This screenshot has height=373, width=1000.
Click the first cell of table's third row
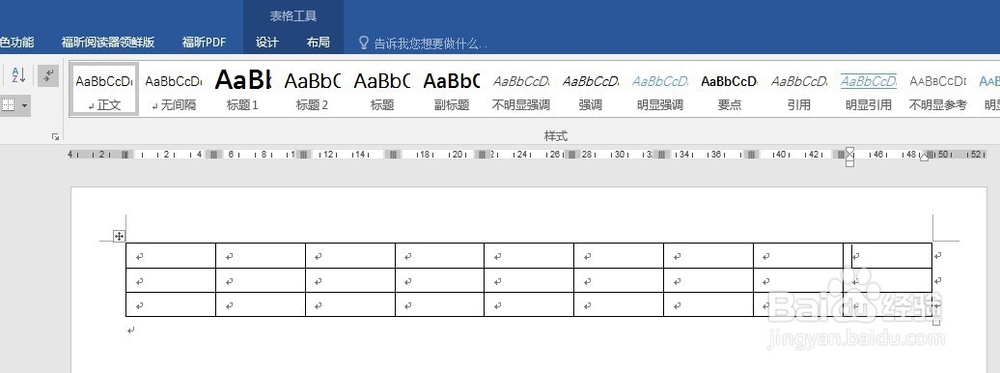click(x=171, y=305)
